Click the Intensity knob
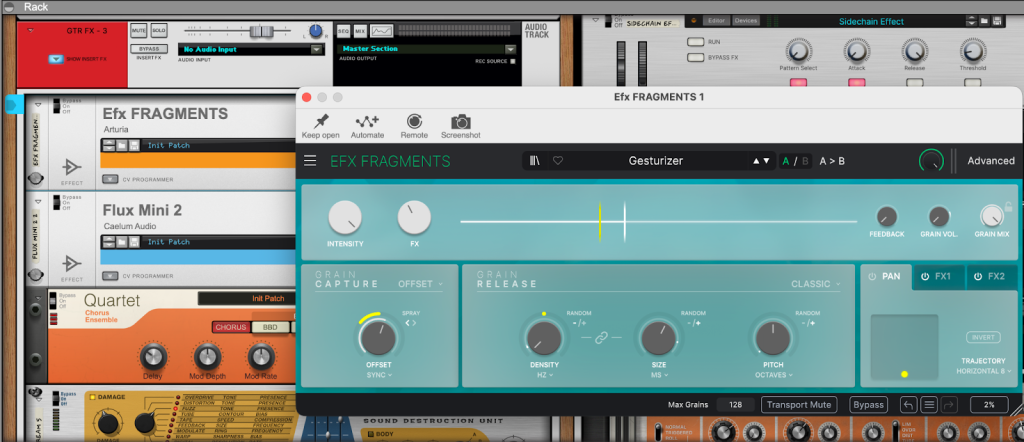 click(x=344, y=217)
